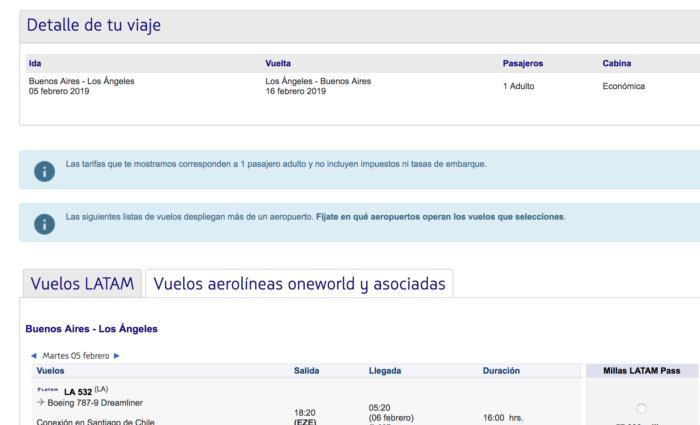The image size is (700, 425).
Task: Switch to the Vuelos LATAM tab
Action: [82, 284]
